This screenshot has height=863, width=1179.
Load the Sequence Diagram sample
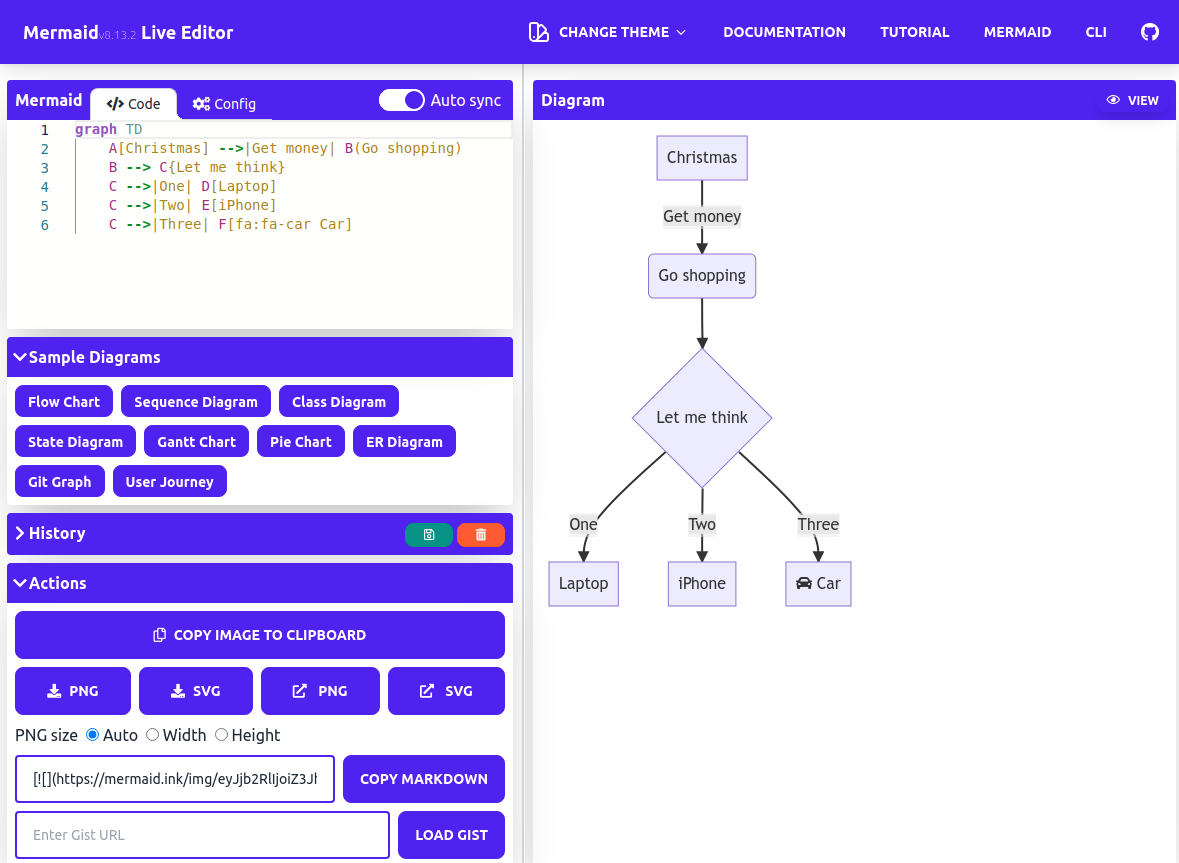(x=196, y=402)
